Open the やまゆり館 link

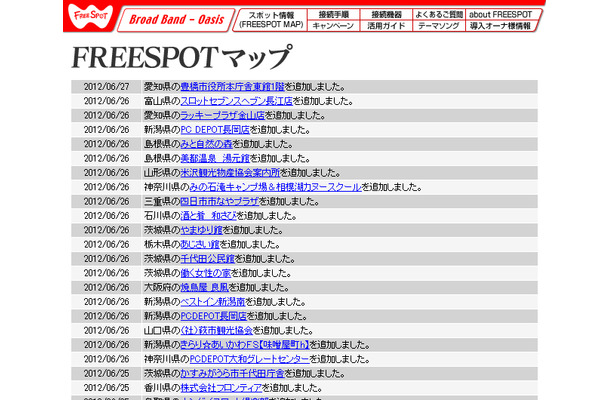202,230
